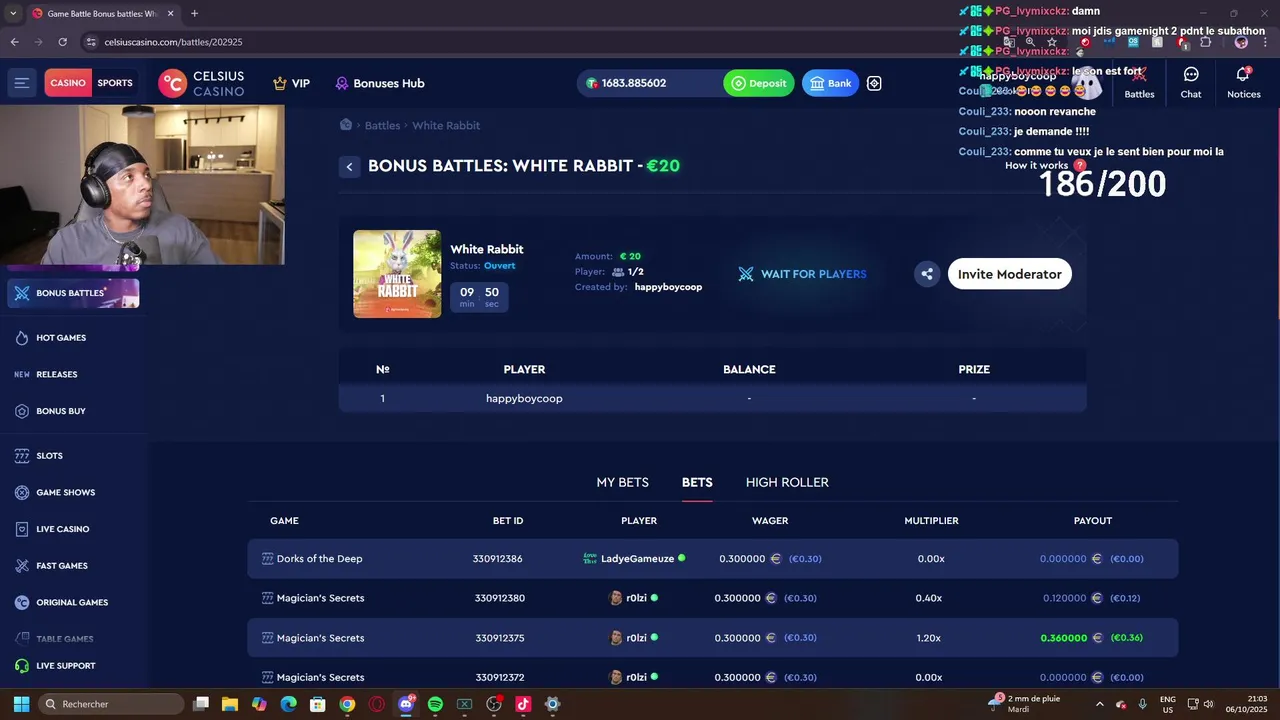Open Releases in the sidebar
This screenshot has height=720, width=1280.
(x=56, y=374)
